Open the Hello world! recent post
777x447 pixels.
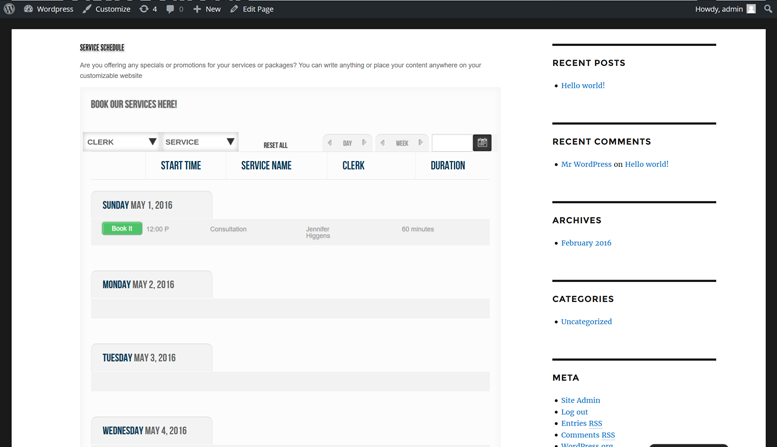[x=583, y=85]
